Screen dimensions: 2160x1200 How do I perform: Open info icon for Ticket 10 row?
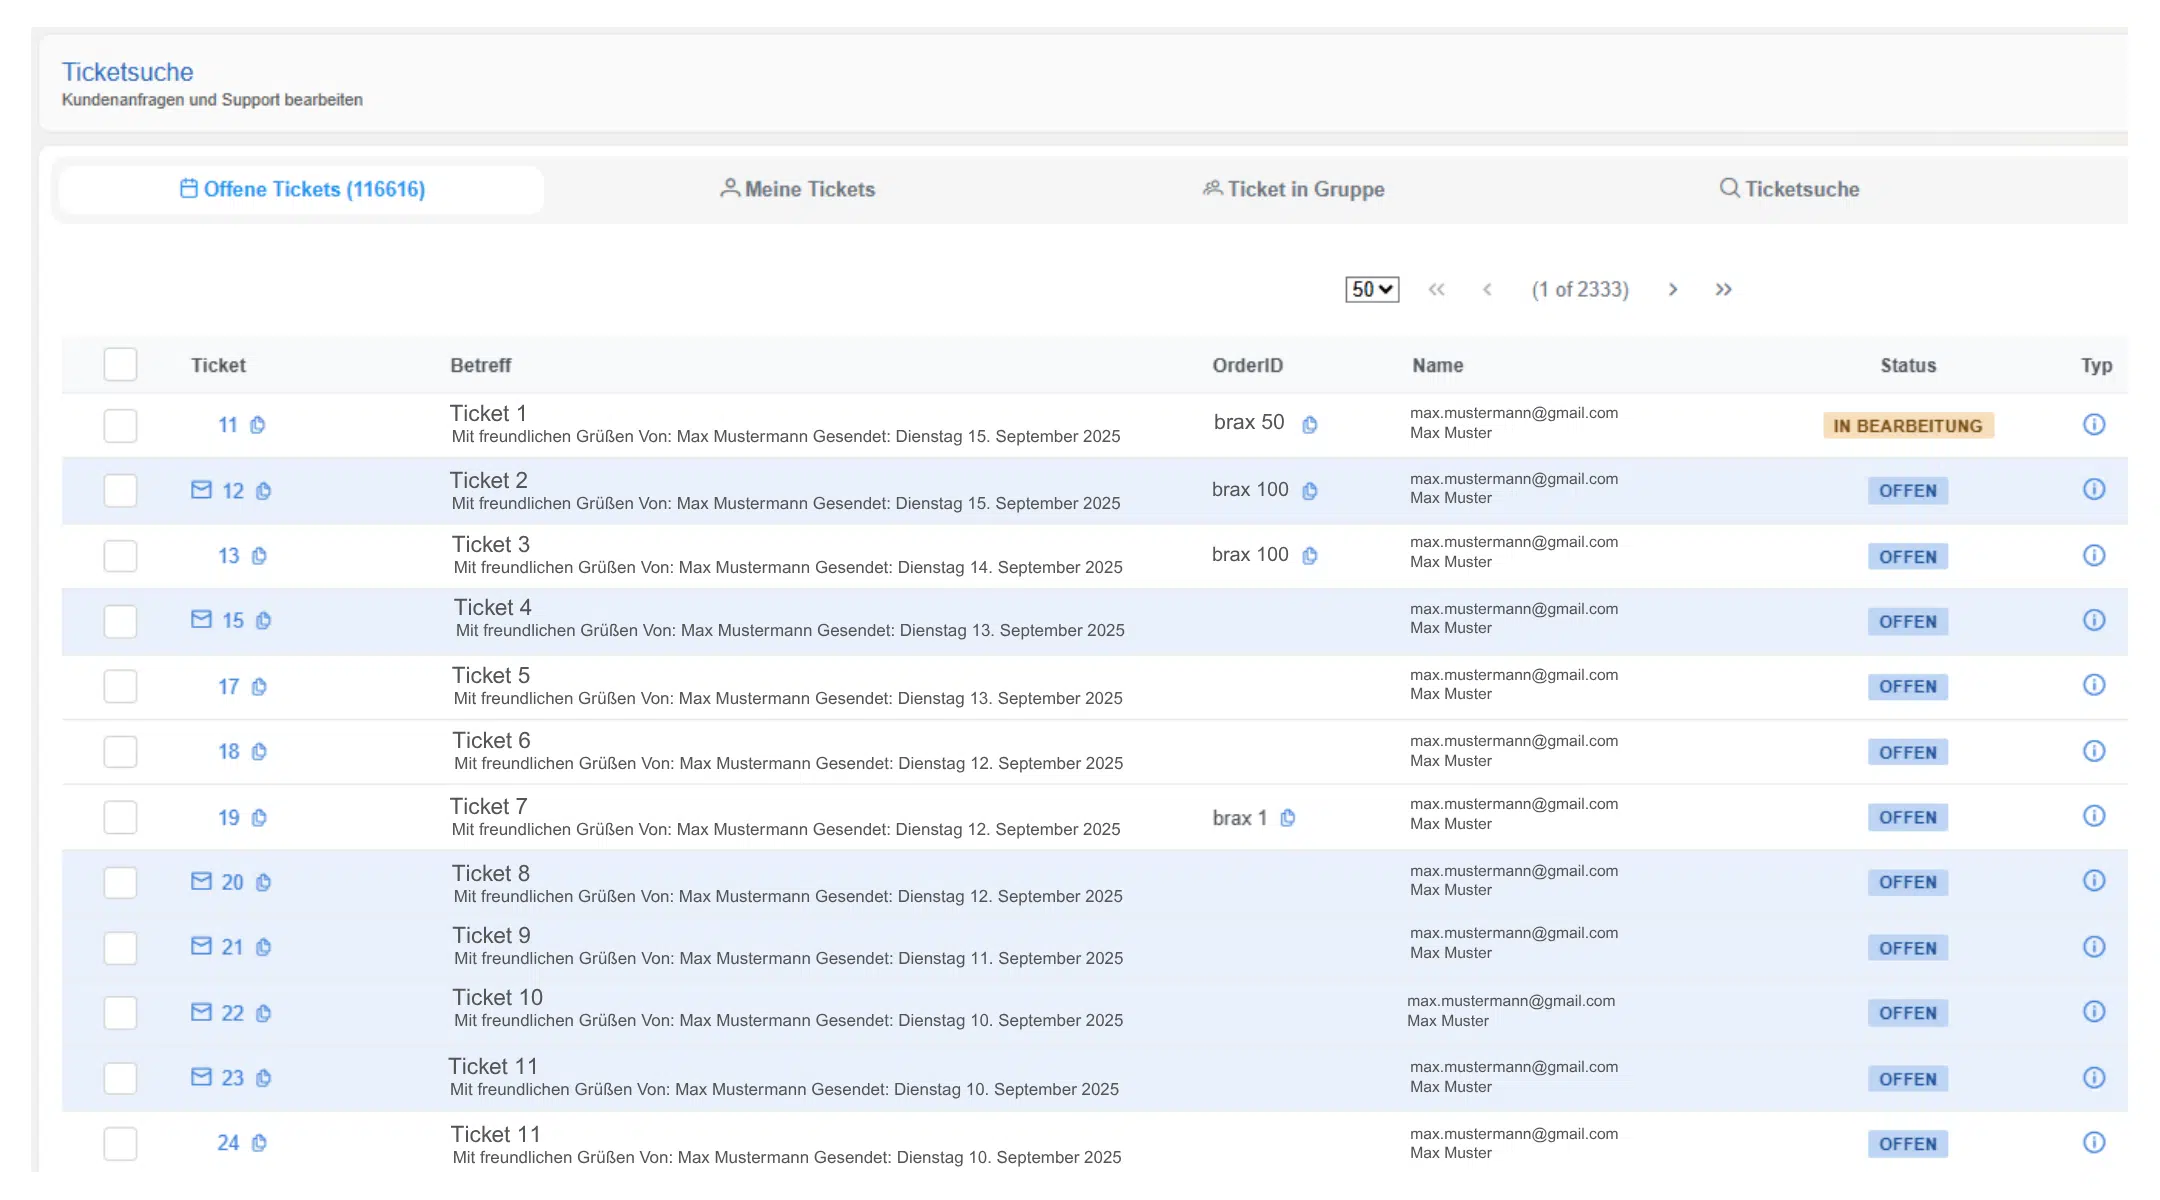tap(2094, 1012)
